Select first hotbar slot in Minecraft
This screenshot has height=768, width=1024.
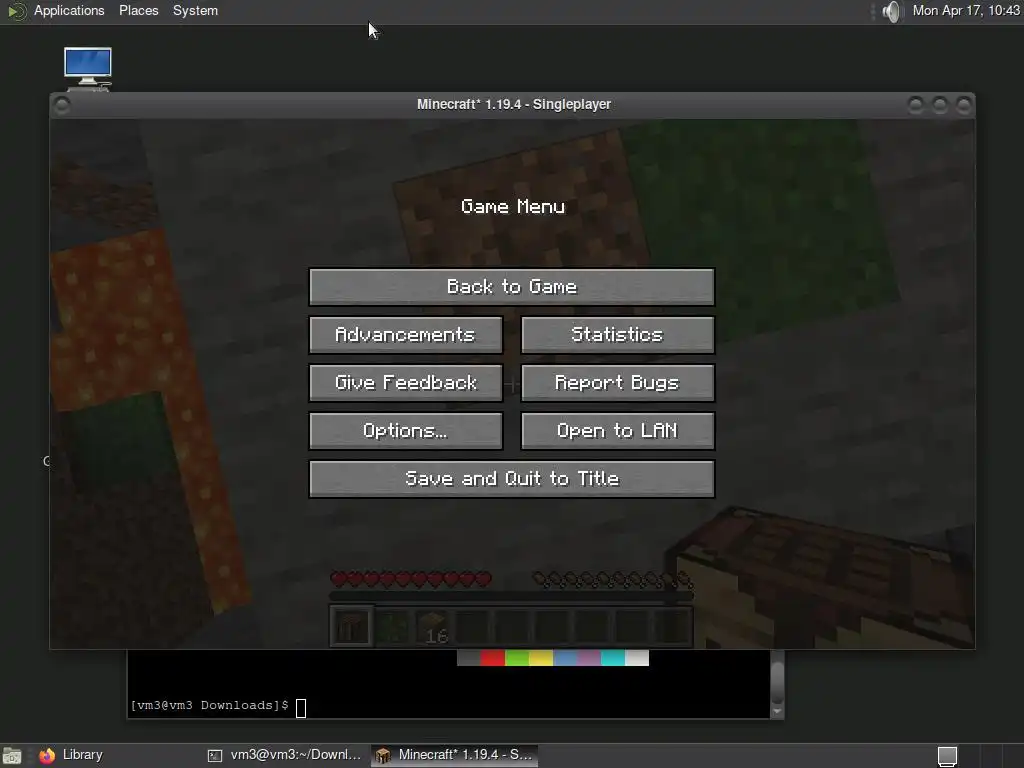tap(351, 627)
